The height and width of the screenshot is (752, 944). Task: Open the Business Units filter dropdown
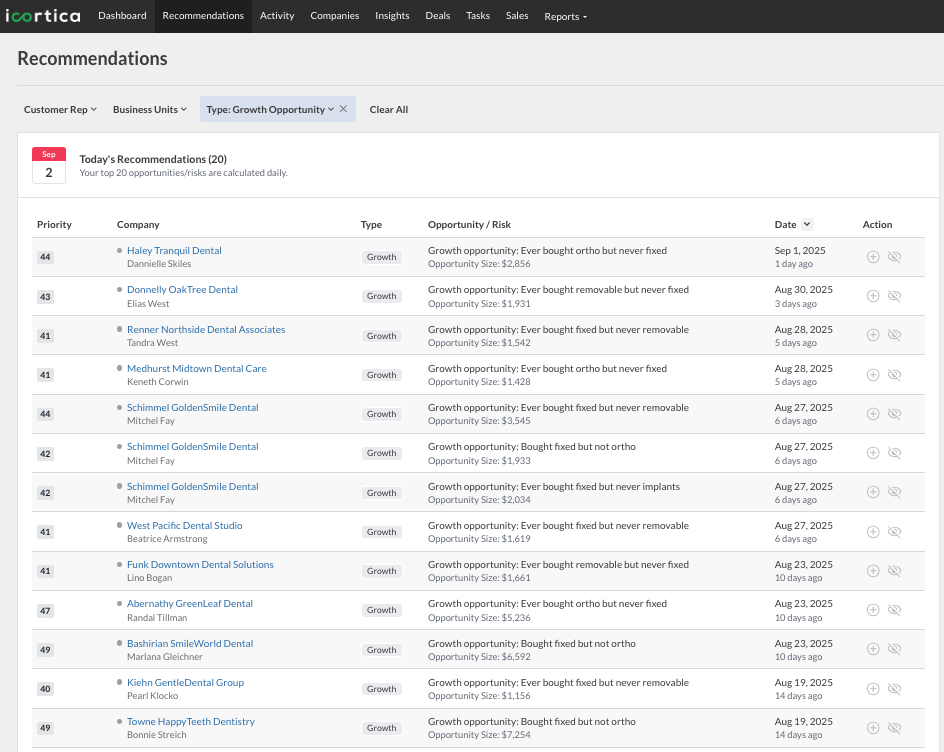coord(149,109)
